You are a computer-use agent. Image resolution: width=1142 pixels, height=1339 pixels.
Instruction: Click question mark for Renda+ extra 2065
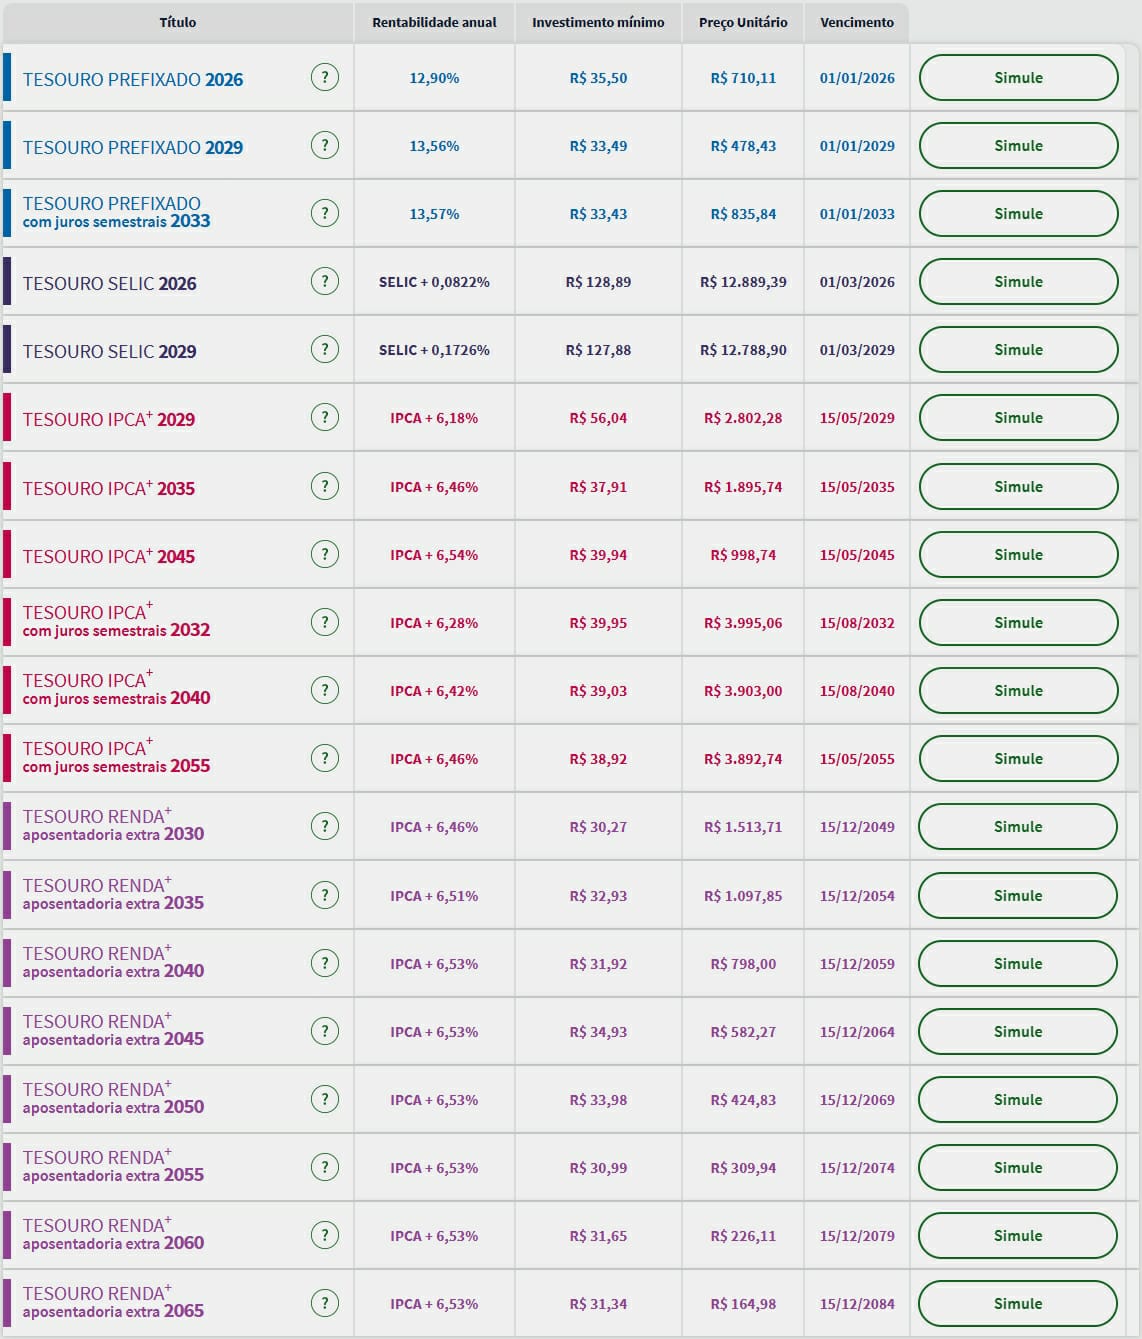coord(324,1303)
